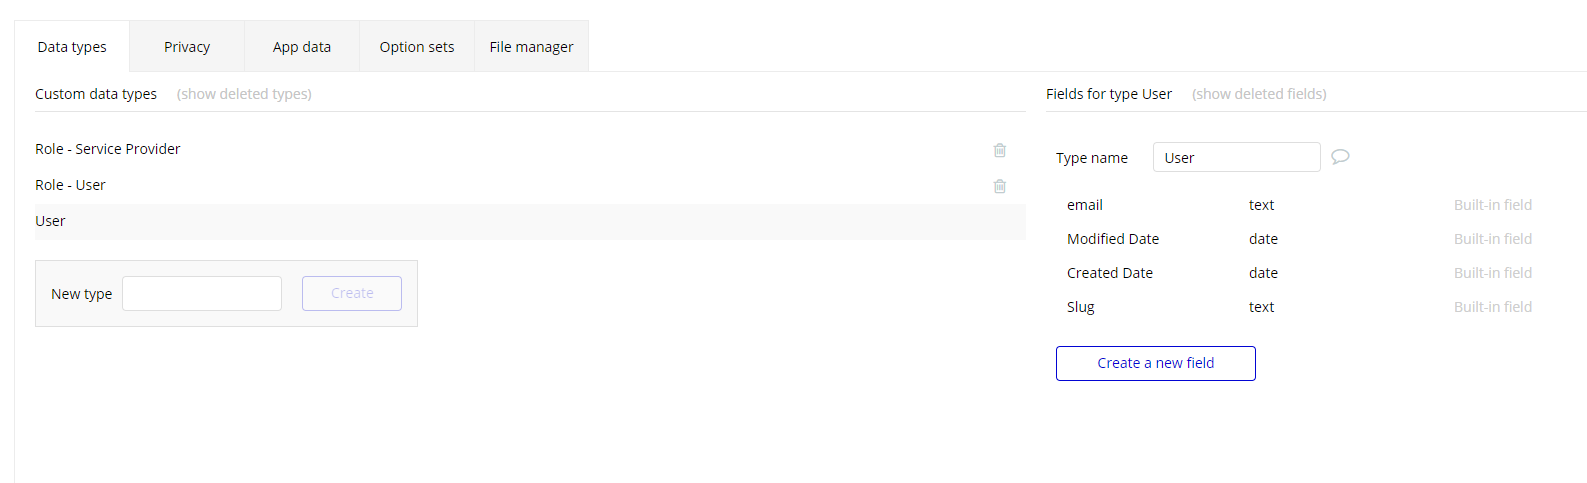Edit the Type name field containing User
Image resolution: width=1587 pixels, height=483 pixels.
1236,157
